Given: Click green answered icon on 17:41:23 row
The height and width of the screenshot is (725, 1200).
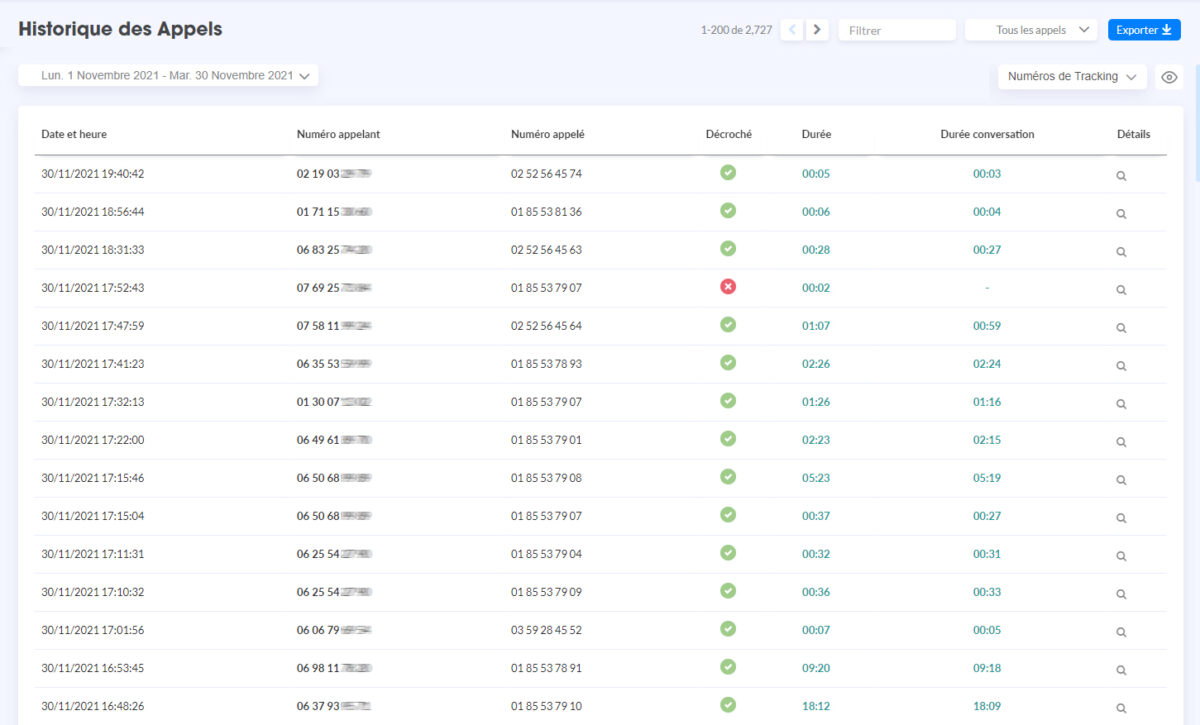Looking at the screenshot, I should [728, 363].
